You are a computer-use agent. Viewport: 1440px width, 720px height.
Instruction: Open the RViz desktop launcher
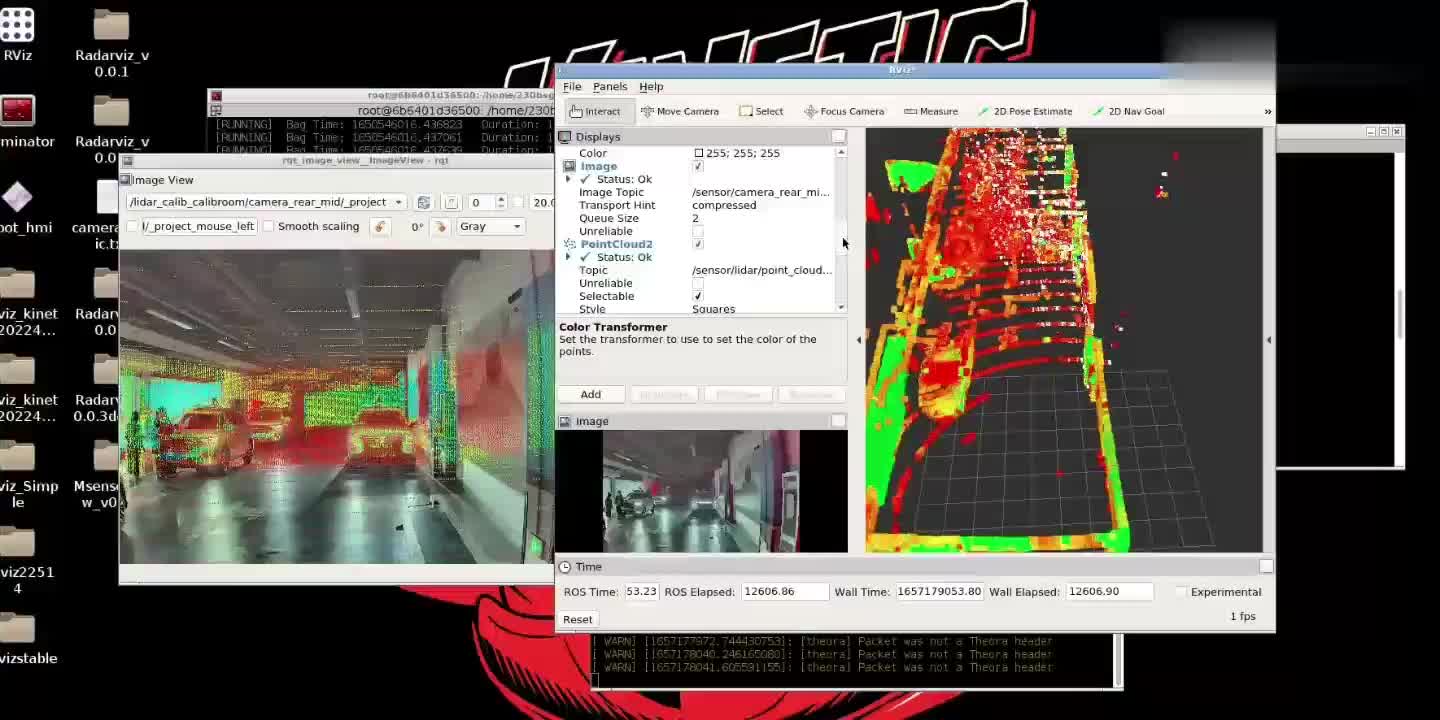point(17,33)
